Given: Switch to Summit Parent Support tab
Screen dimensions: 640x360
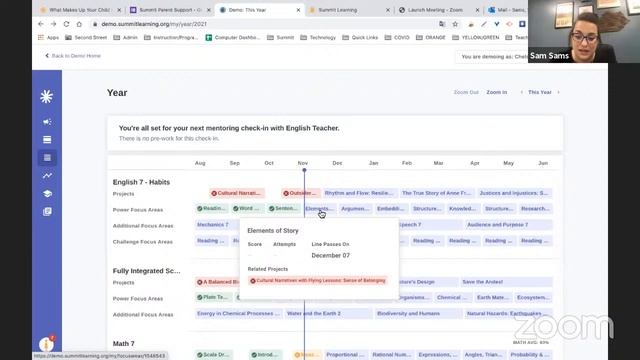Looking at the screenshot, I should (170, 10).
